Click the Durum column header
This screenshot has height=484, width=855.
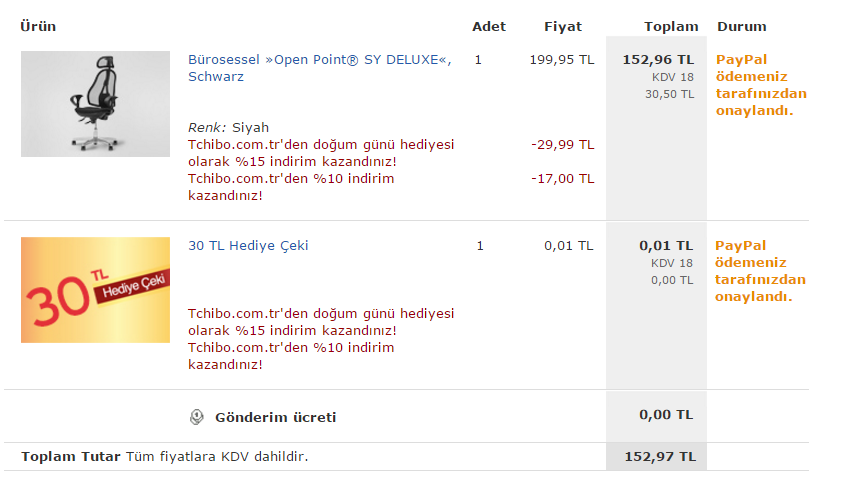[742, 27]
